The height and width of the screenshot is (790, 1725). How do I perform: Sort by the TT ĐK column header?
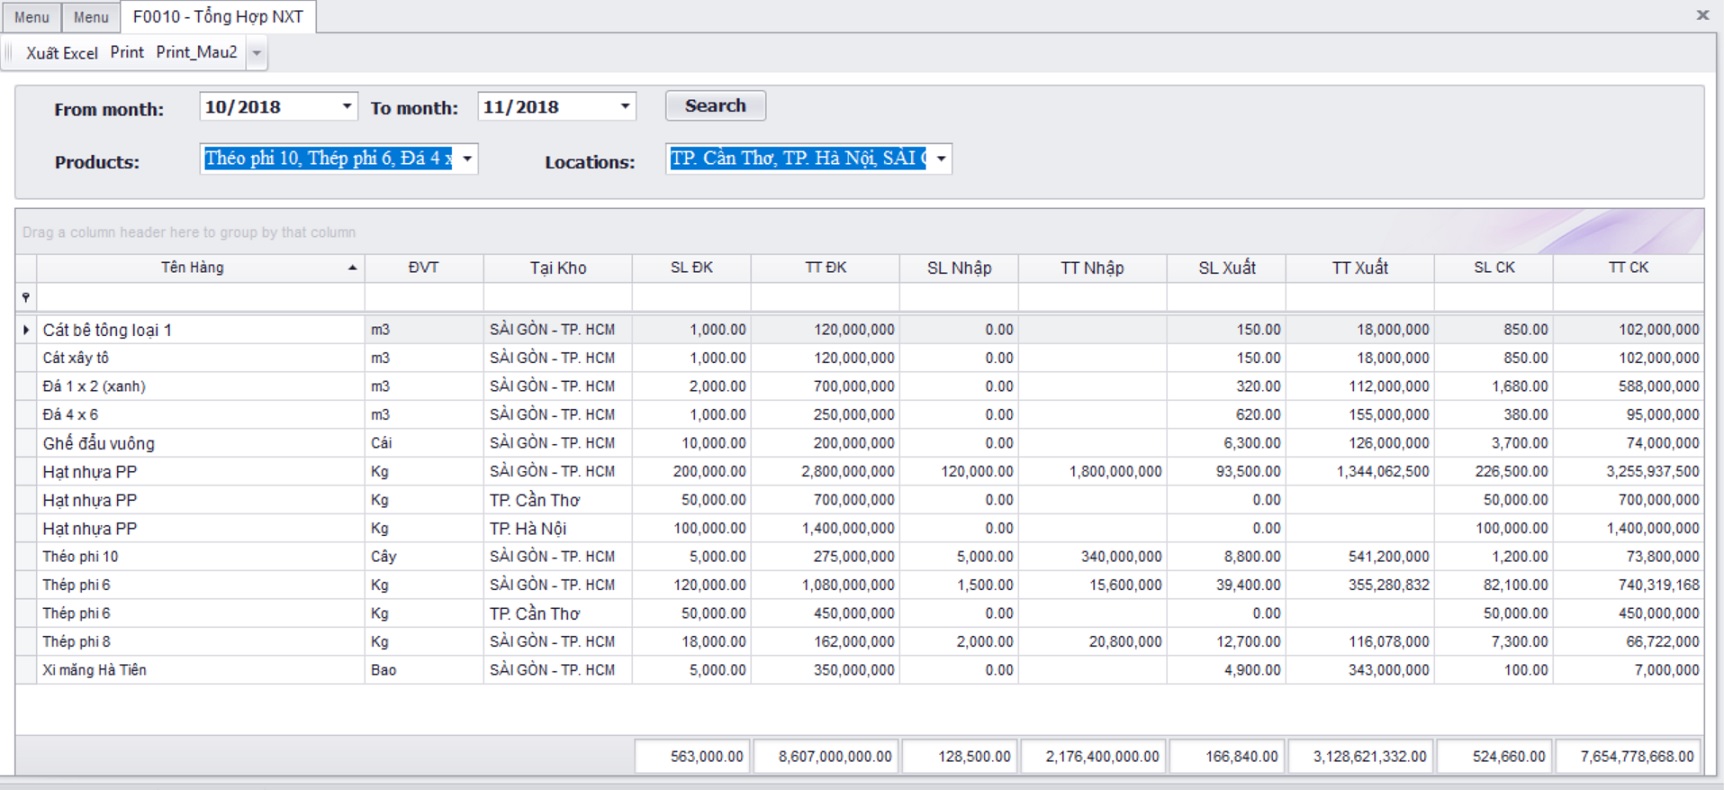click(x=825, y=268)
